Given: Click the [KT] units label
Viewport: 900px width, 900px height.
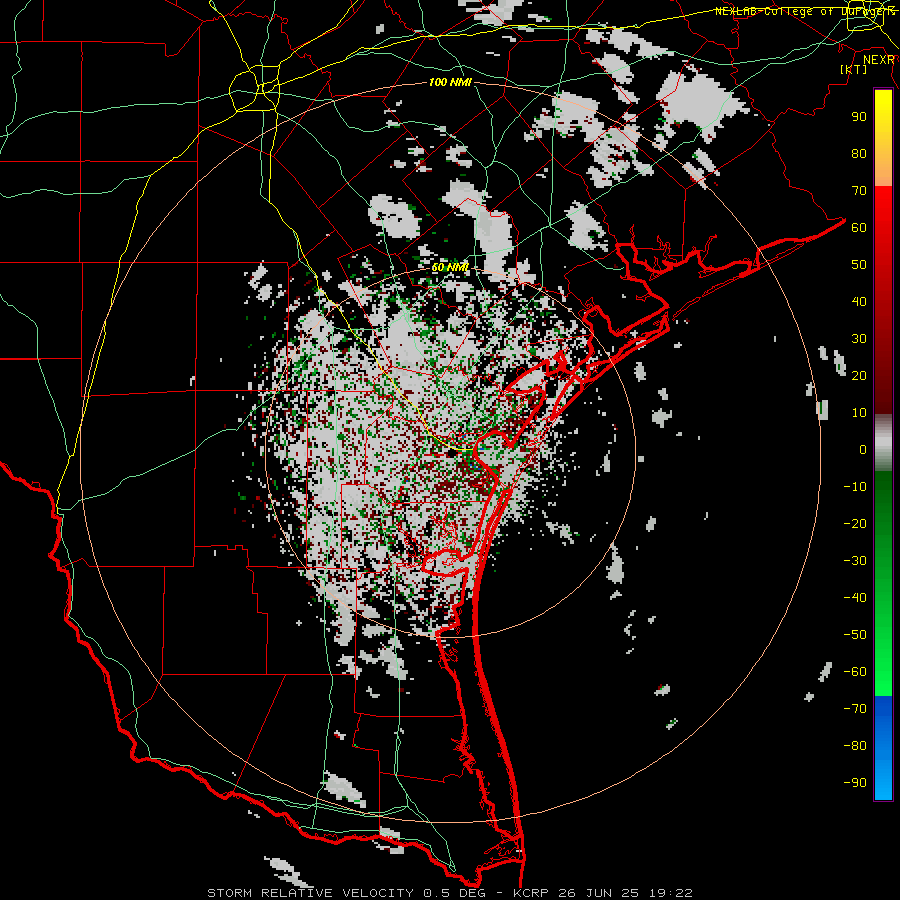Looking at the screenshot, I should (x=853, y=69).
